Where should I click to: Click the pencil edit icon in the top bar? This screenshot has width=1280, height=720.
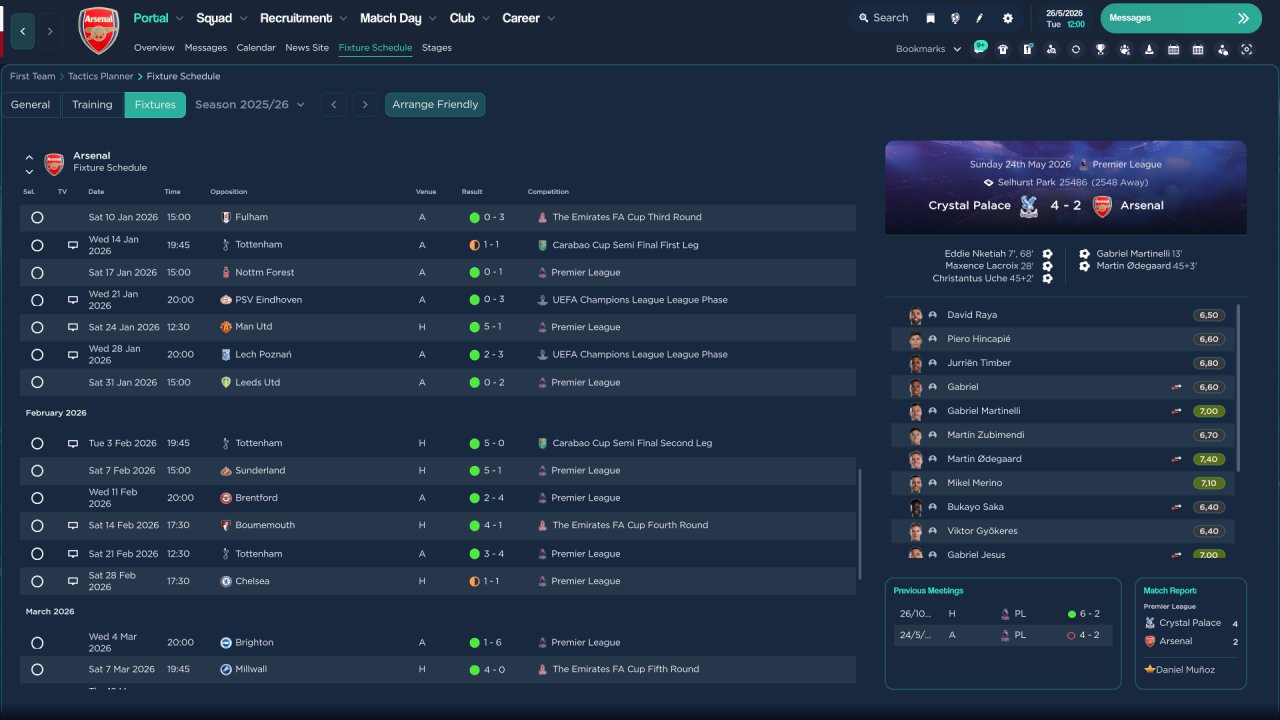tap(980, 18)
